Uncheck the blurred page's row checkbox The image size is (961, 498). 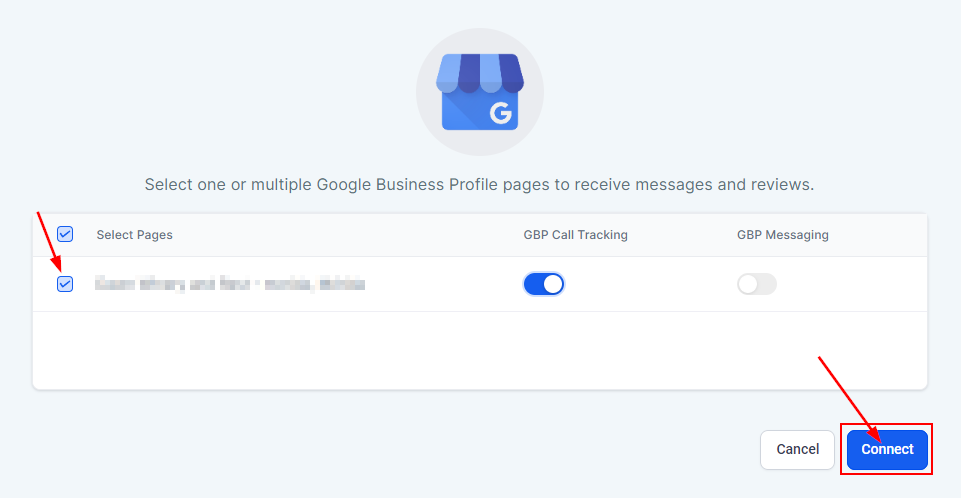[65, 284]
